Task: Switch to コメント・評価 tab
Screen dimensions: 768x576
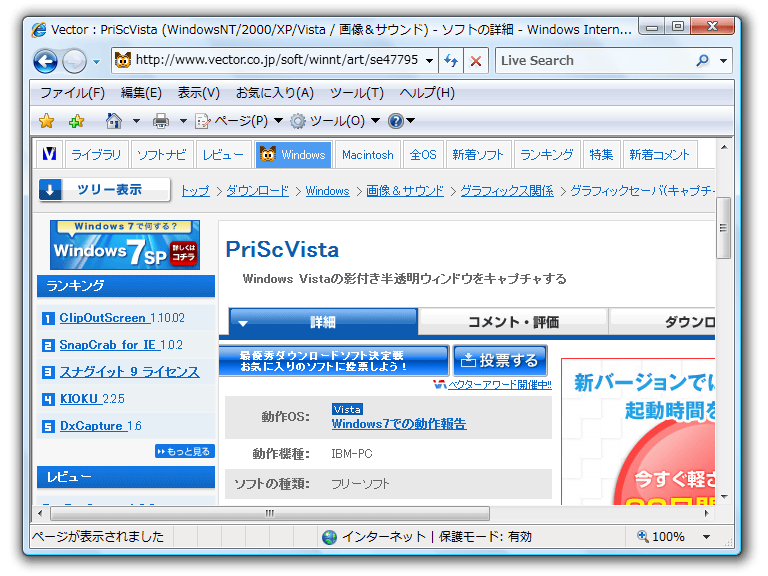Action: (513, 322)
